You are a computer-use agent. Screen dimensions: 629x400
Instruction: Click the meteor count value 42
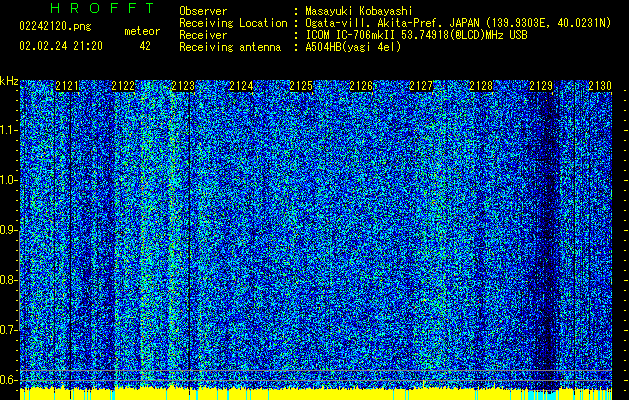(x=145, y=46)
